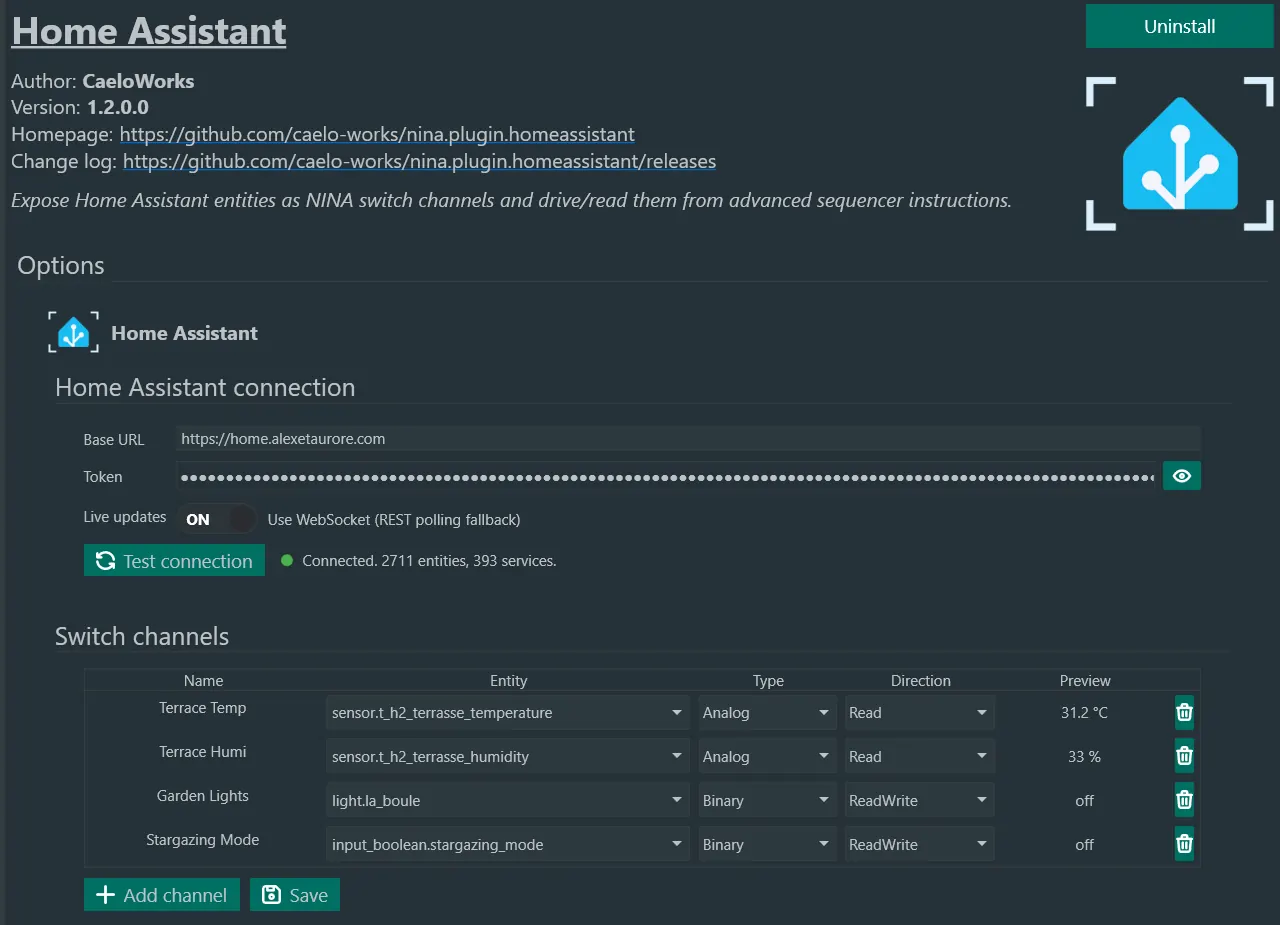Screen dimensions: 1280x925
Task: Click the Token password field
Action: (x=668, y=476)
